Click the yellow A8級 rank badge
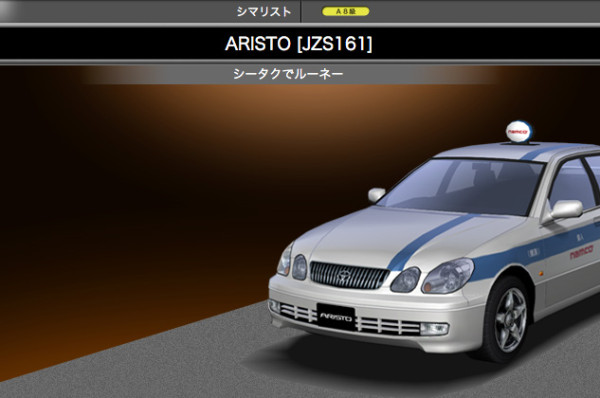Viewport: 600px width, 398px height. click(346, 11)
